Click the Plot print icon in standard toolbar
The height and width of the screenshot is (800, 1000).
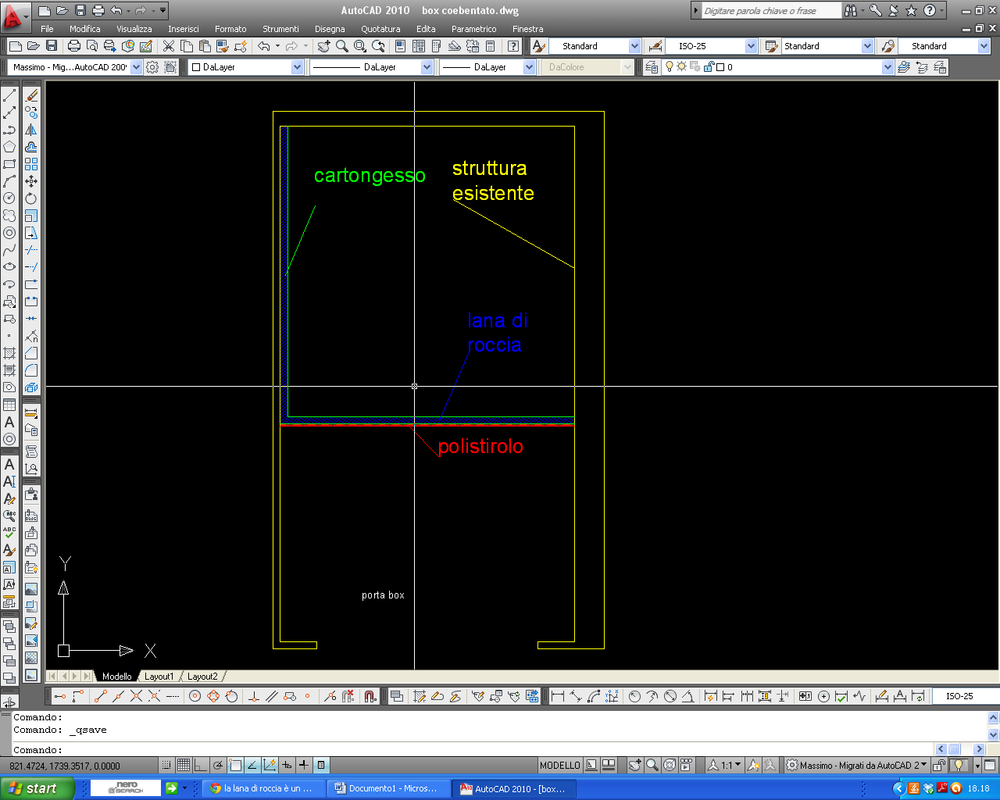[74, 46]
